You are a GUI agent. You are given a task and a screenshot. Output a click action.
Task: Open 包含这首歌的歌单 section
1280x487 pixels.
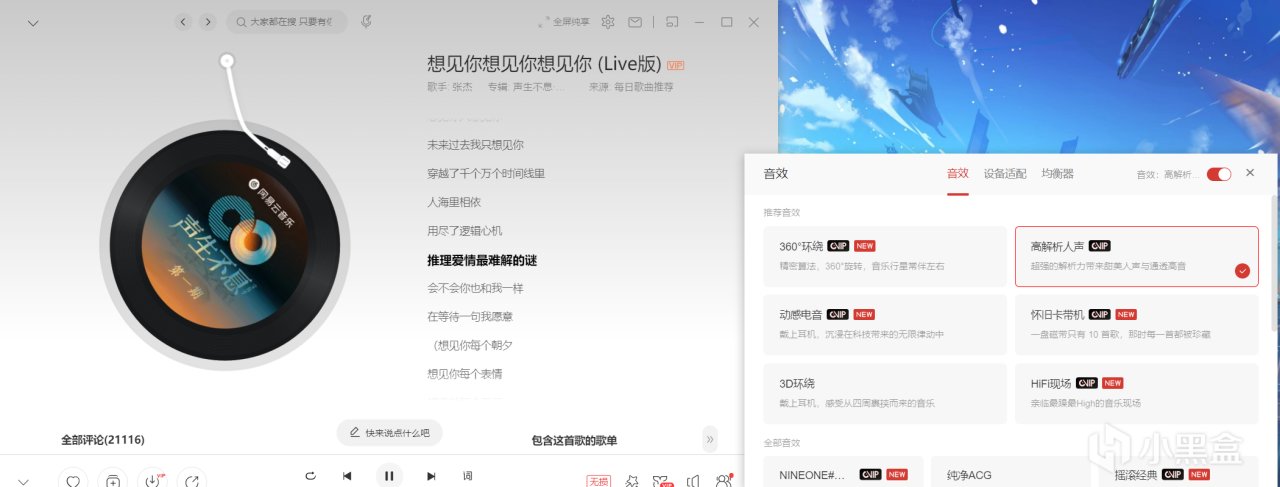pyautogui.click(x=574, y=440)
